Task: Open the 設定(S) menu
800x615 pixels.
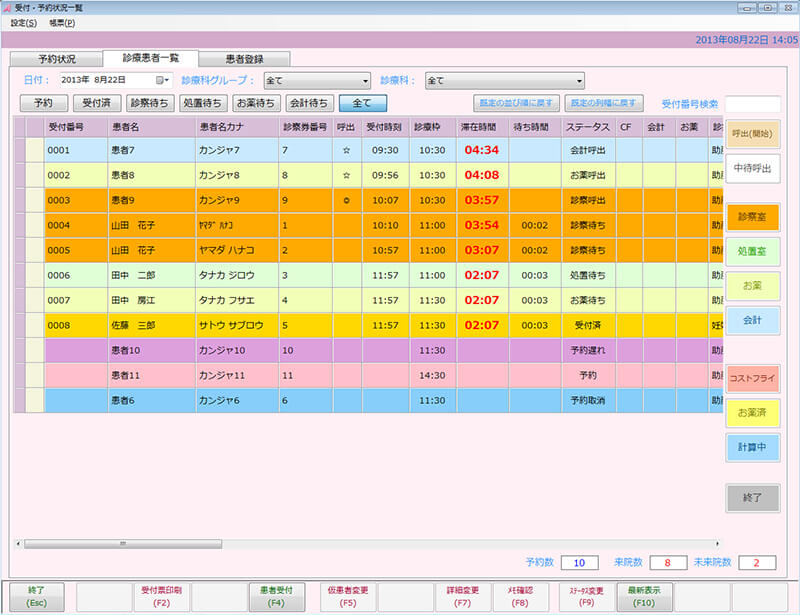Action: (23, 23)
